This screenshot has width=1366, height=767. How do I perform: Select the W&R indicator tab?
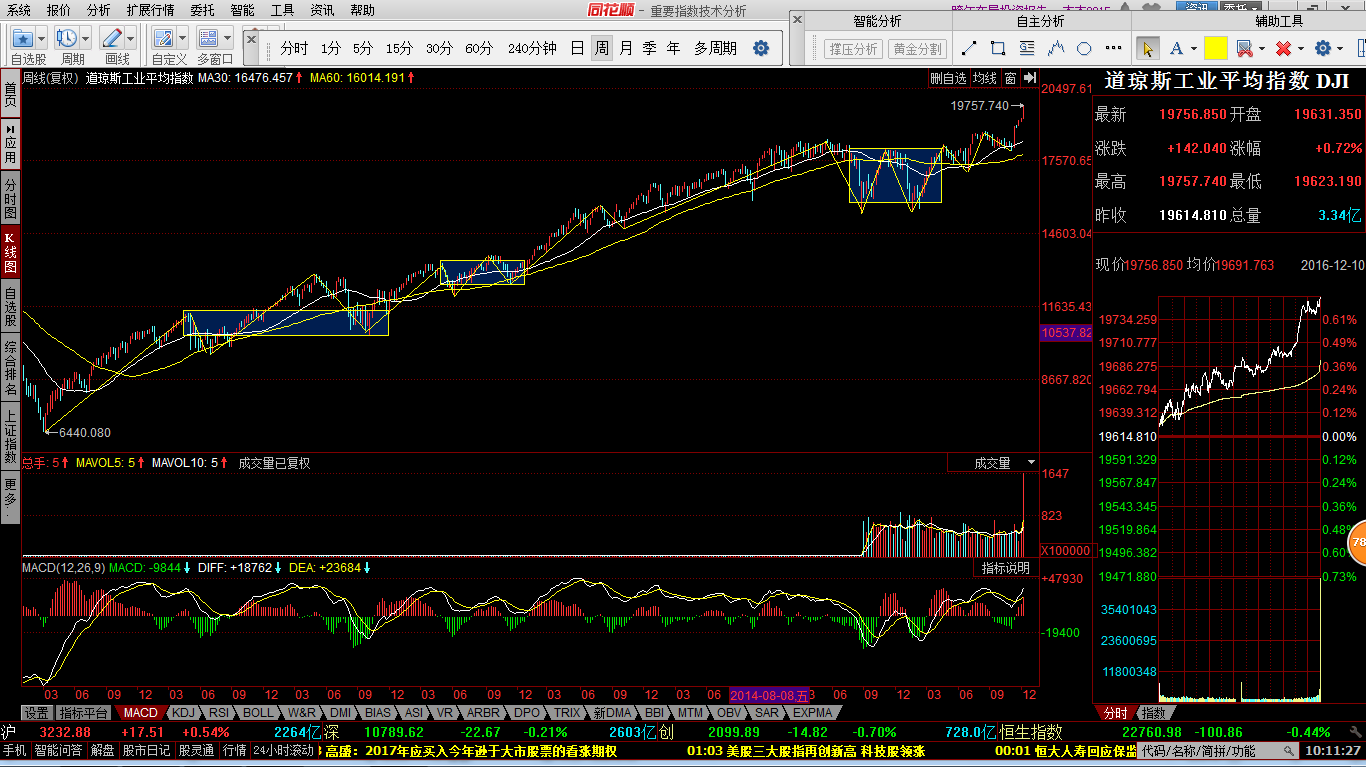(301, 713)
